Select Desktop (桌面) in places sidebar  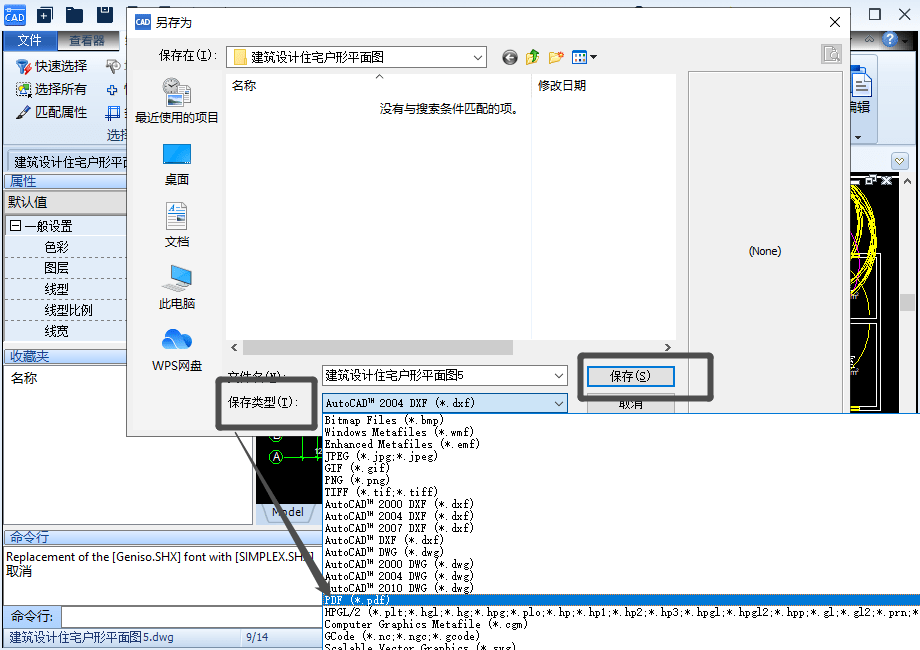tap(177, 165)
